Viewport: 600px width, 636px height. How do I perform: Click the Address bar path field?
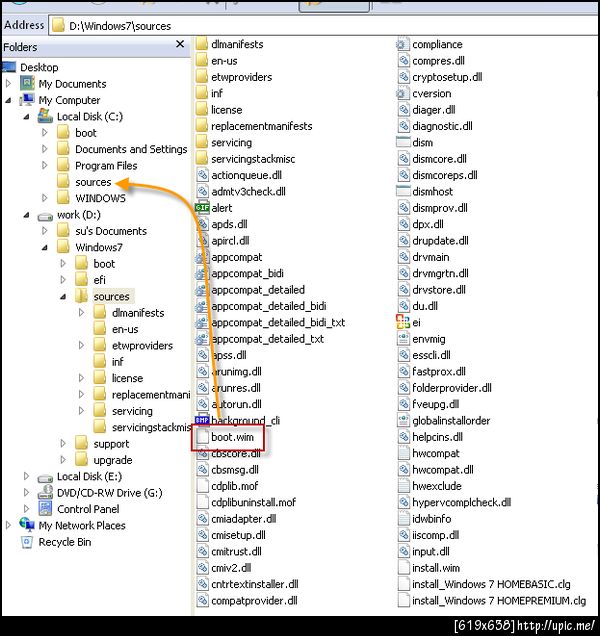324,26
